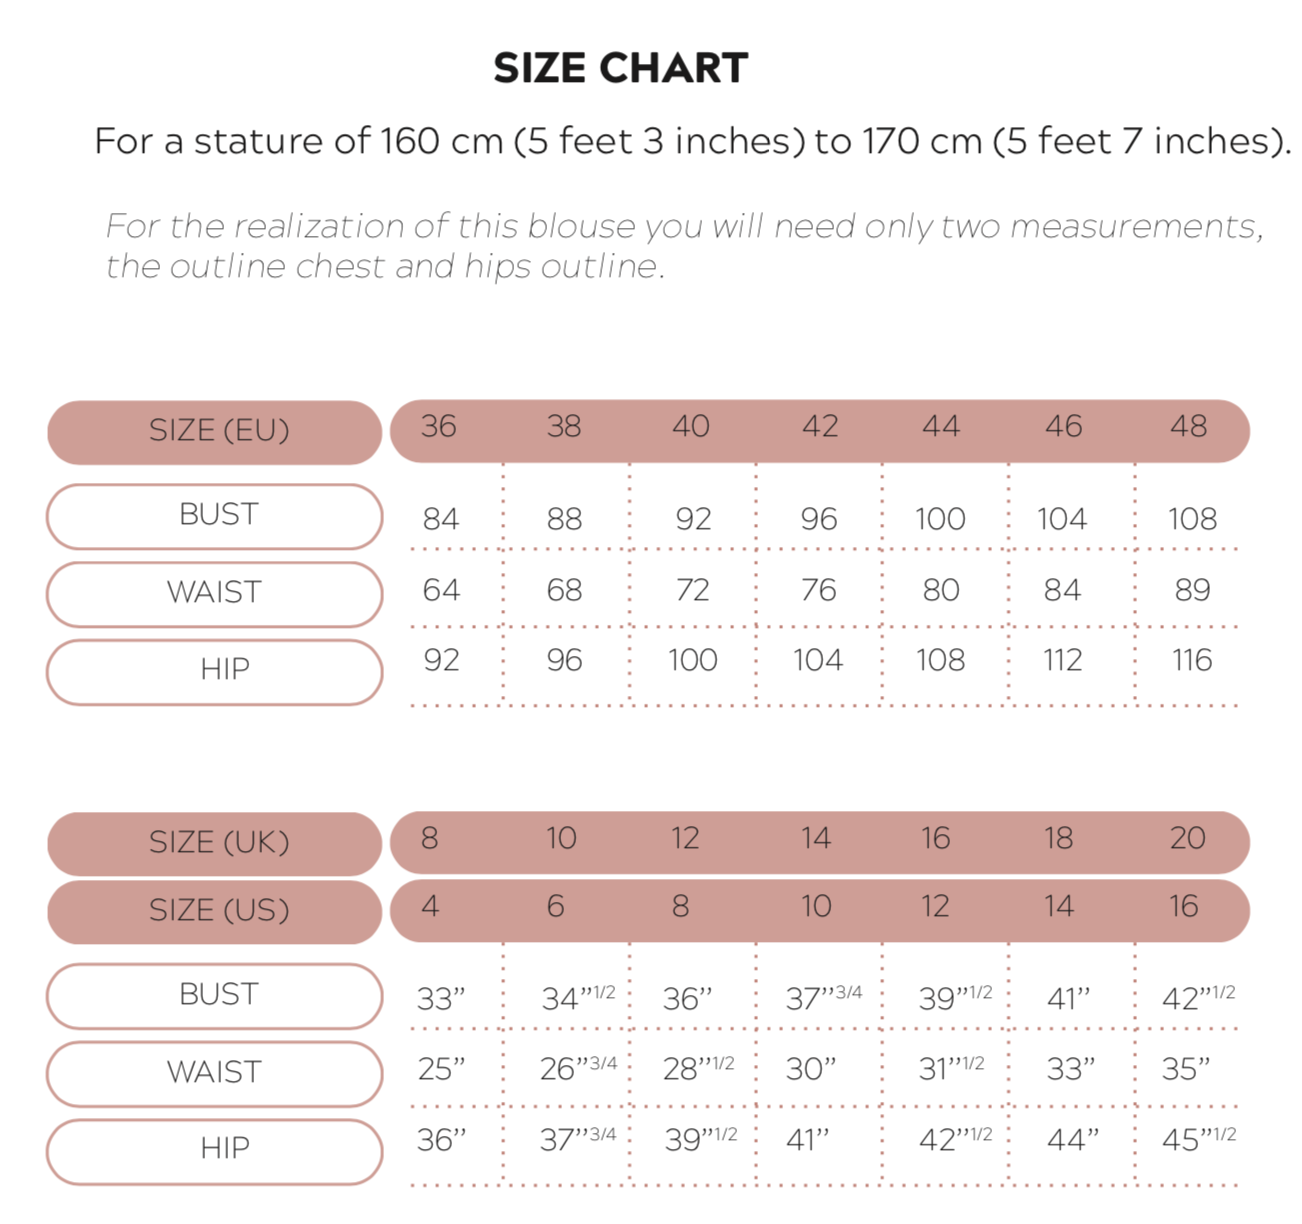The width and height of the screenshot is (1302, 1224).
Task: Click the SIZE CHART title
Action: pyautogui.click(x=620, y=68)
